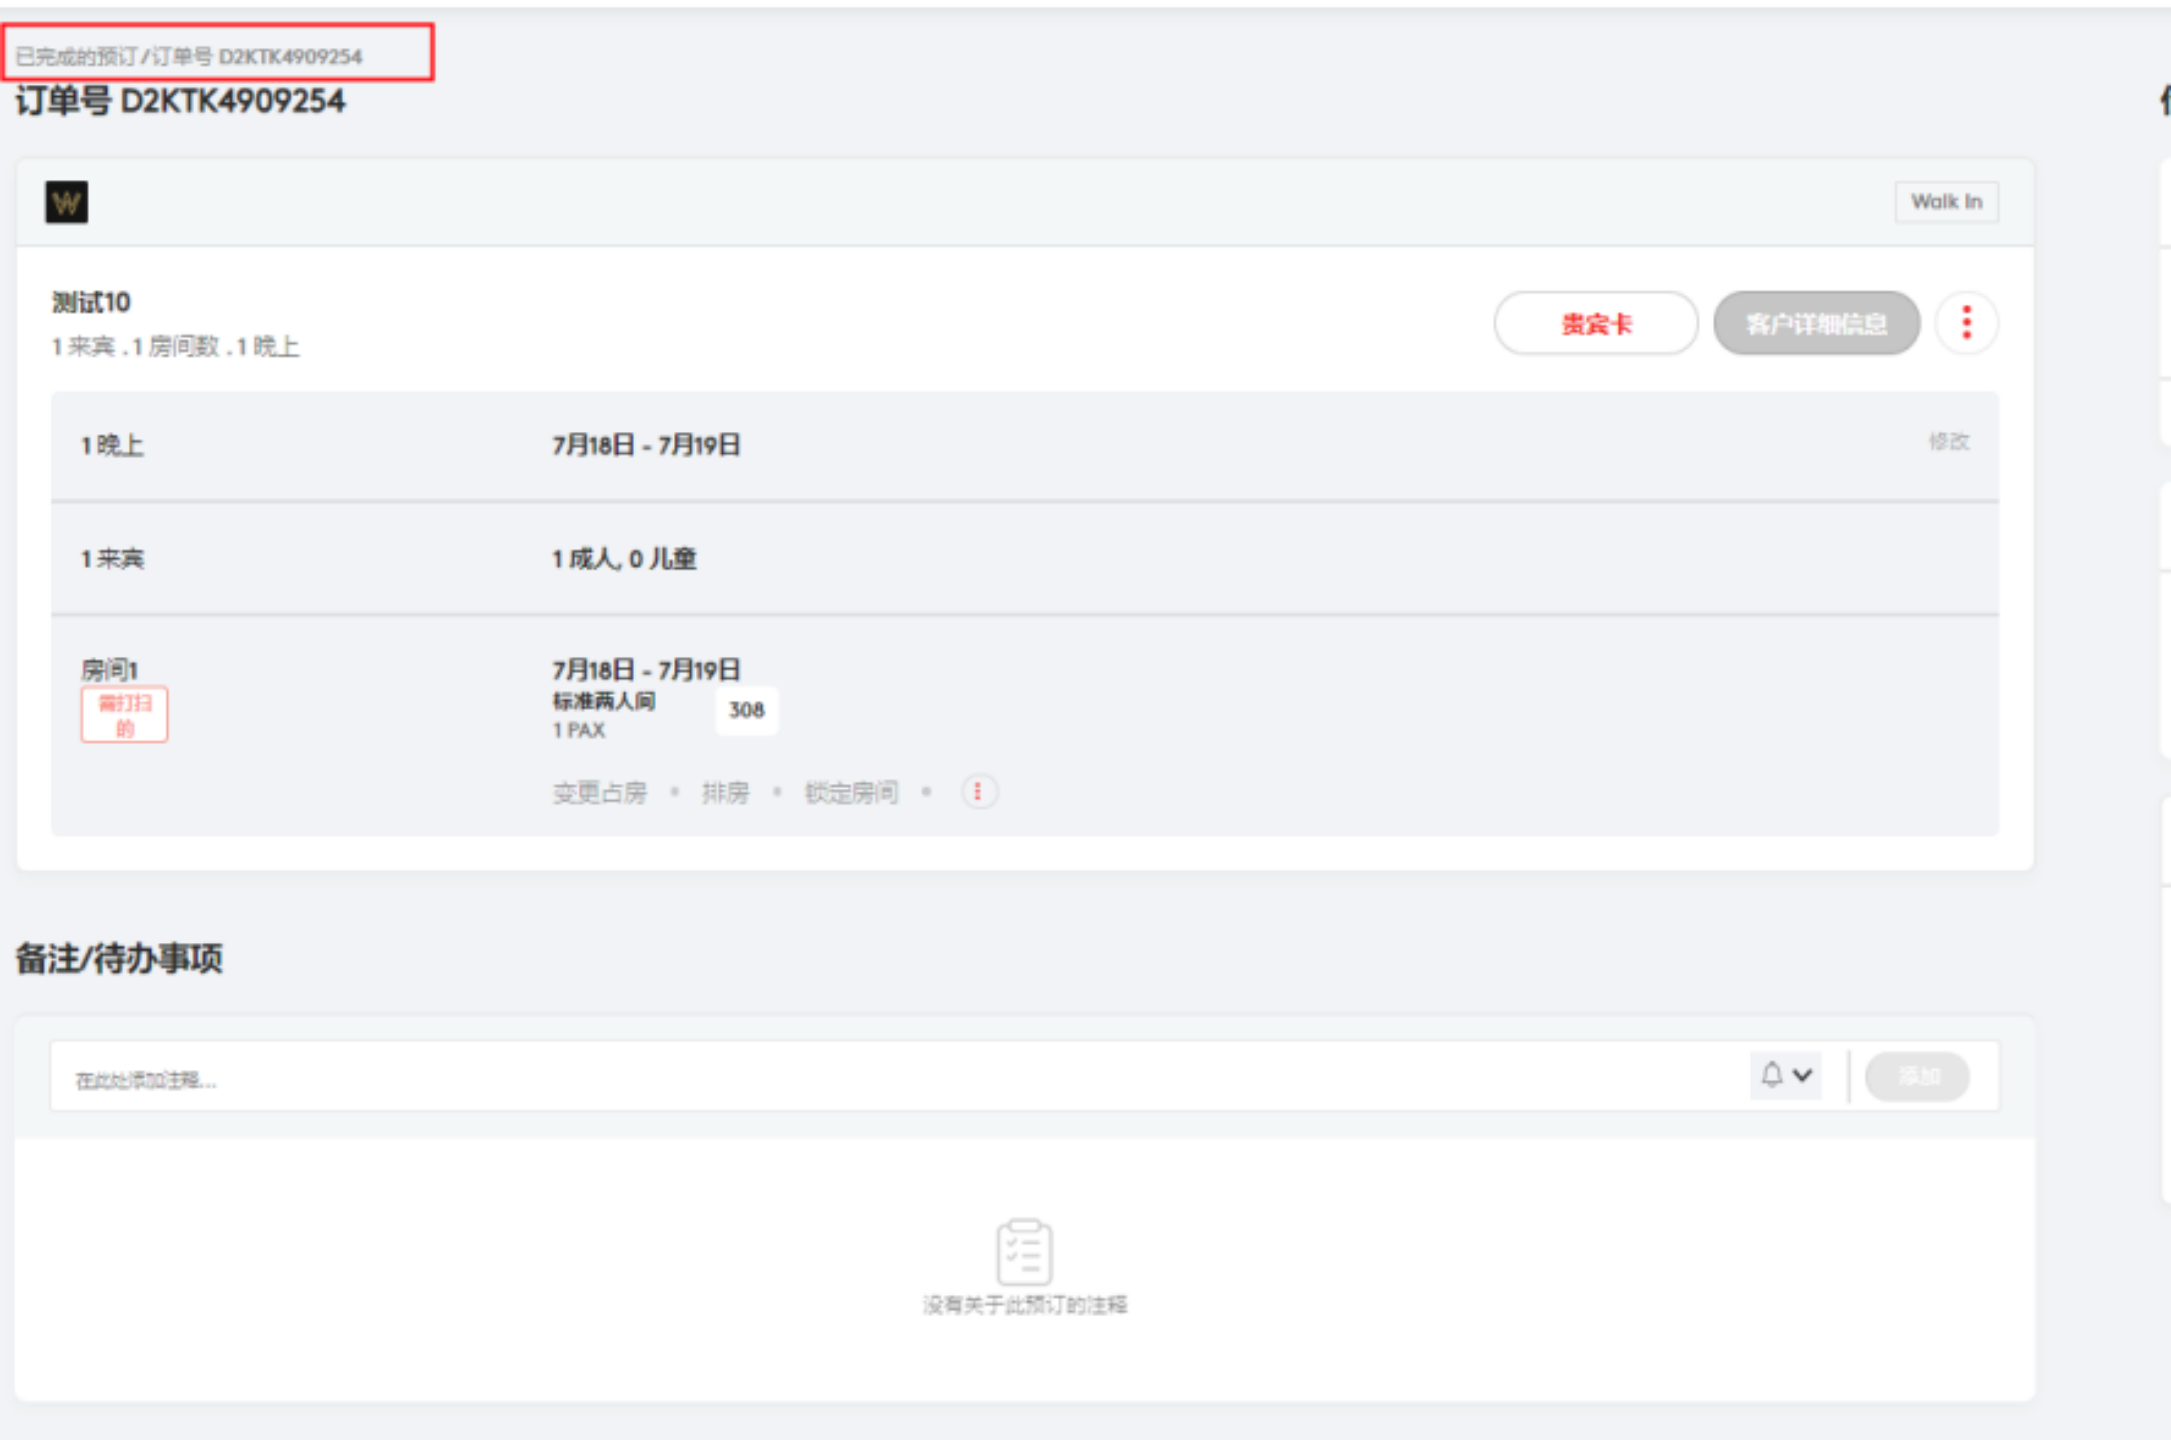Click the 修改 link for stay dates
Viewport: 2171px width, 1440px height.
[x=1948, y=442]
